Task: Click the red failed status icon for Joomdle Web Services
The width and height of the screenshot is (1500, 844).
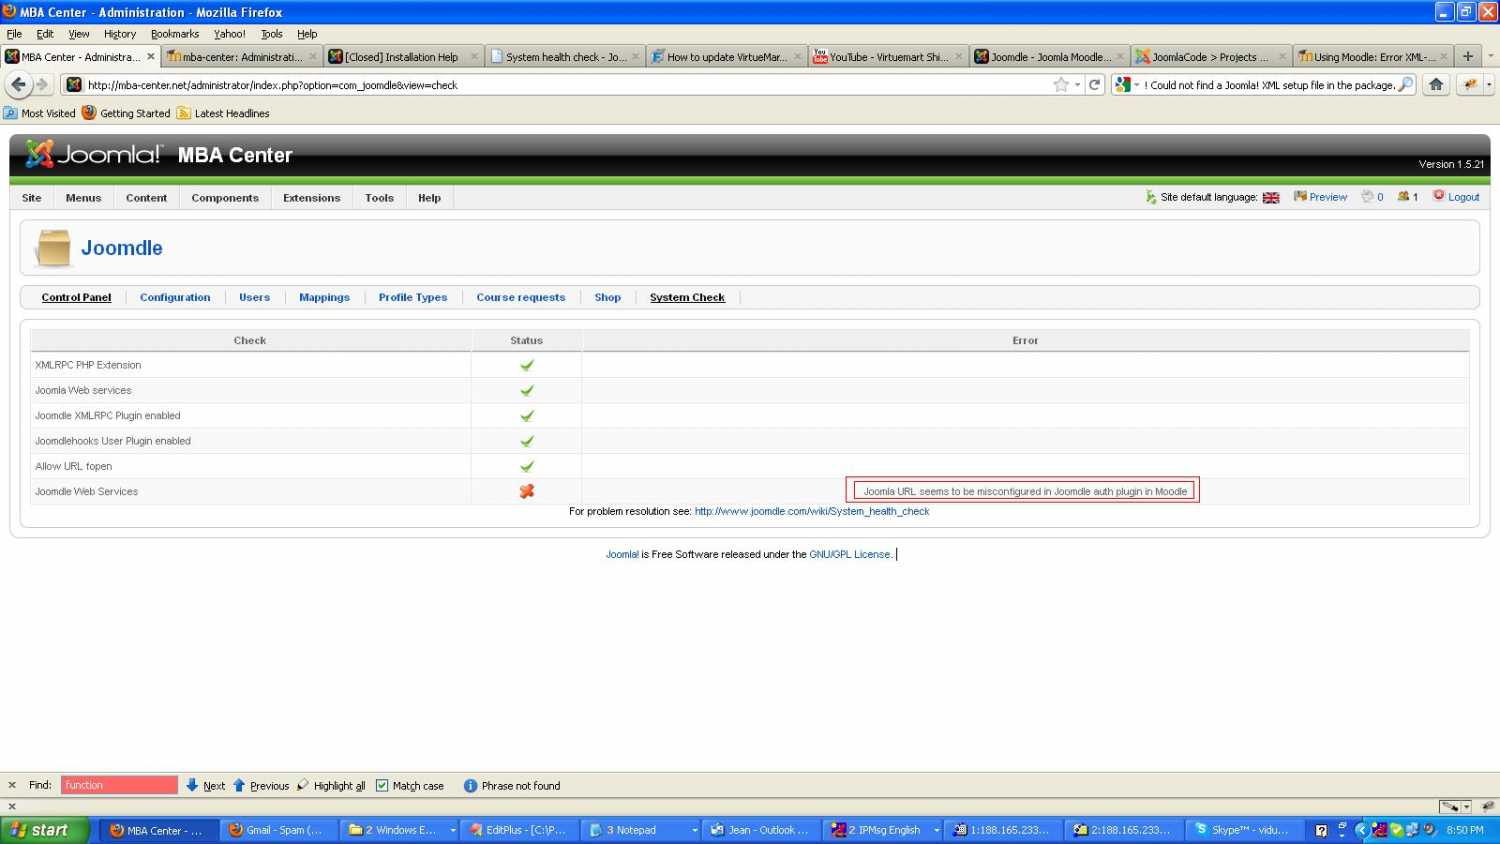Action: [526, 491]
